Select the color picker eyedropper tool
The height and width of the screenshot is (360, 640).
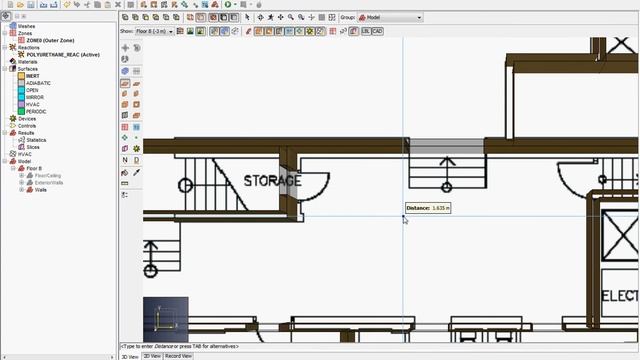136,173
